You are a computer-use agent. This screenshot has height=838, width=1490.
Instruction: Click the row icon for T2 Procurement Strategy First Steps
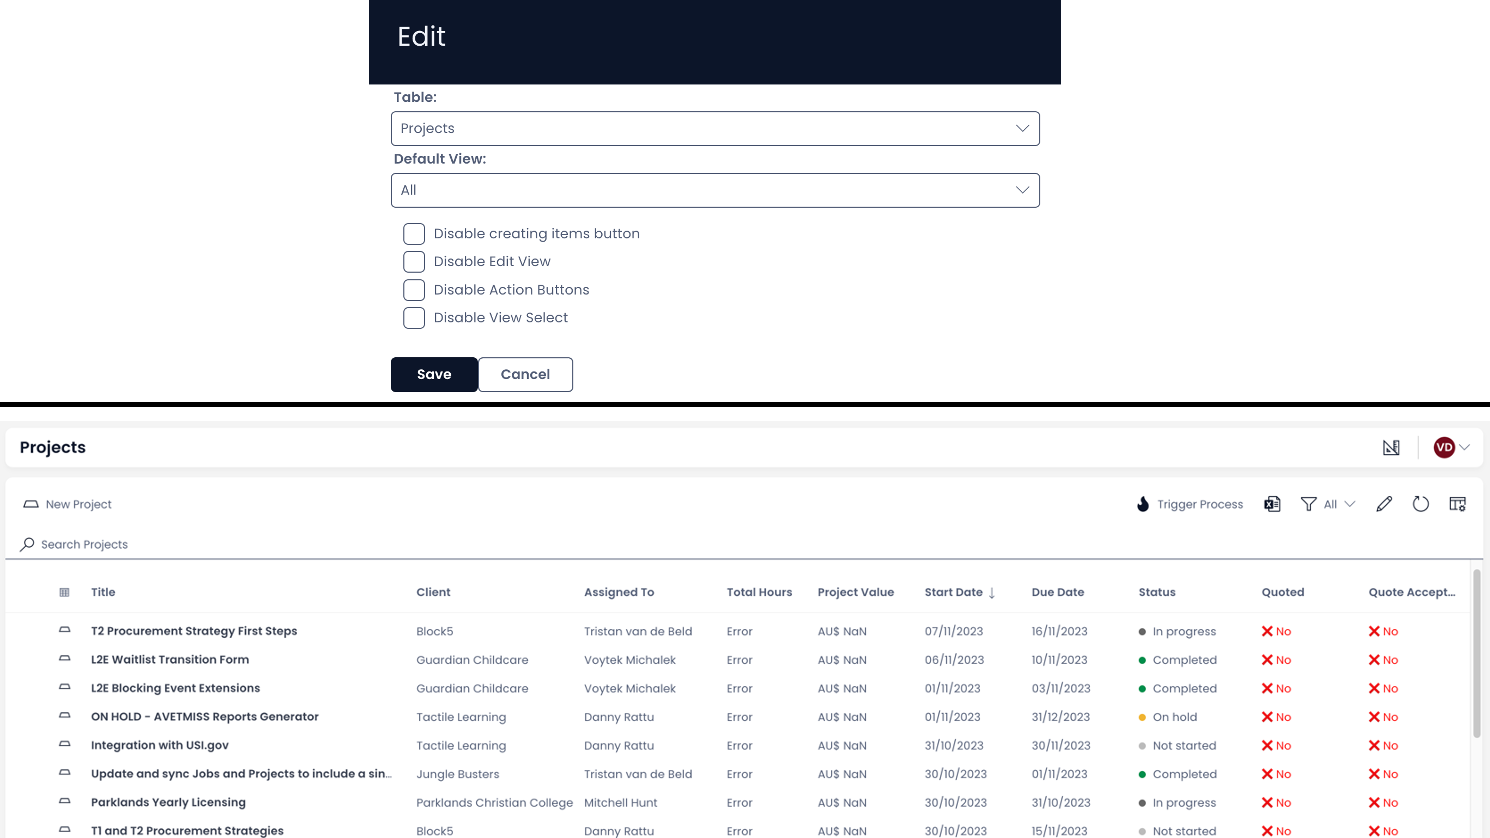pos(65,631)
